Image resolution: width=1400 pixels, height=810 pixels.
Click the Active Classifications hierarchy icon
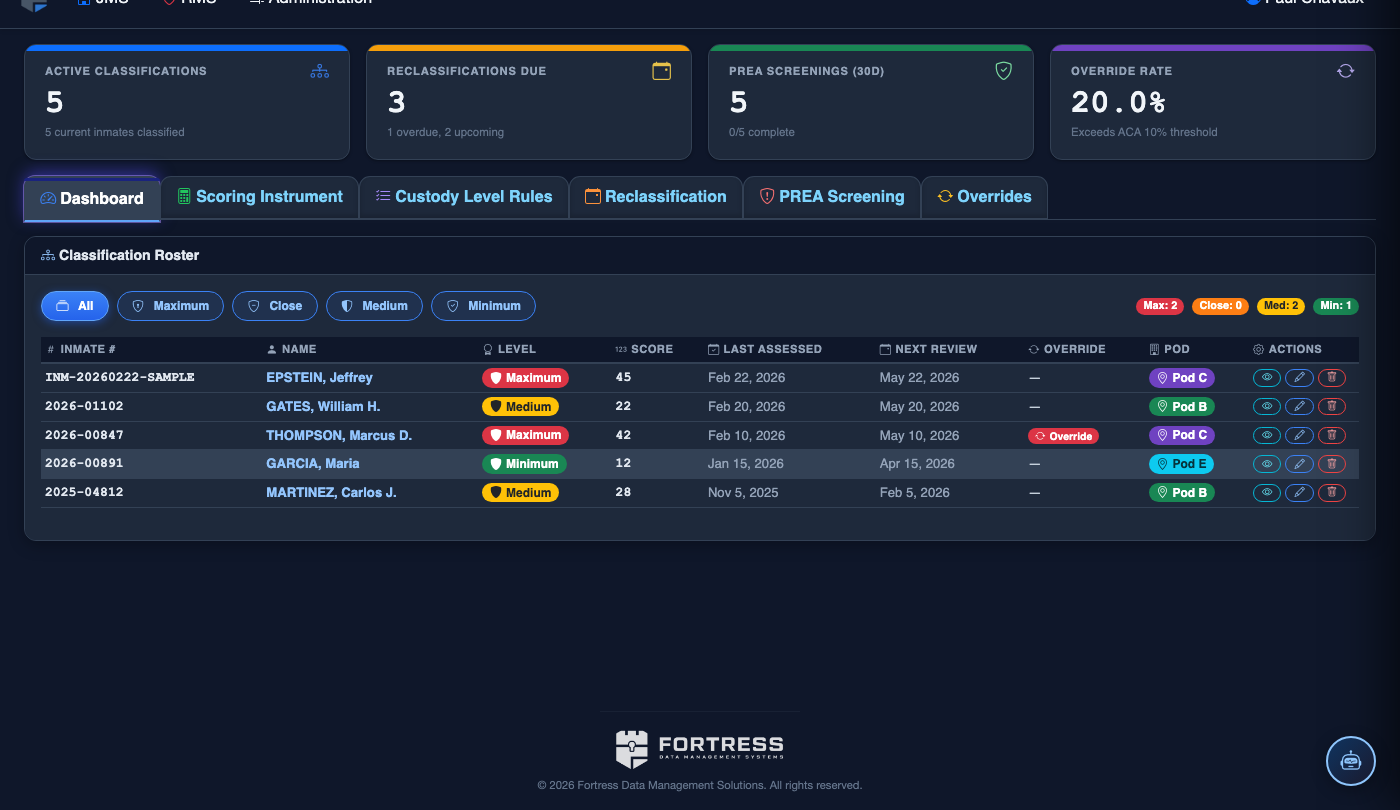(319, 71)
